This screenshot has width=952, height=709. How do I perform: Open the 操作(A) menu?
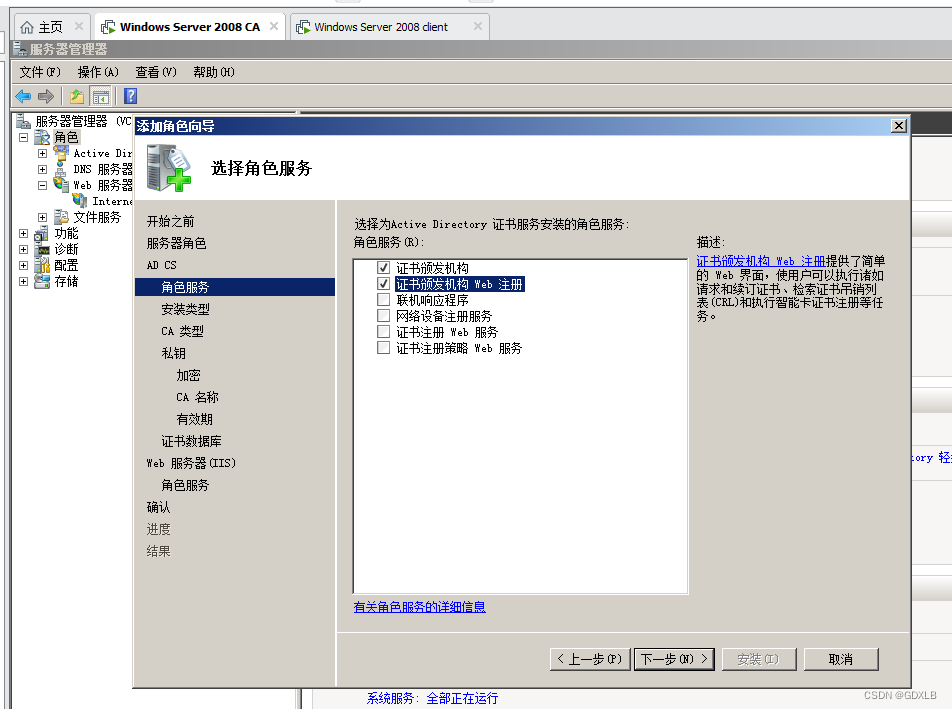98,72
